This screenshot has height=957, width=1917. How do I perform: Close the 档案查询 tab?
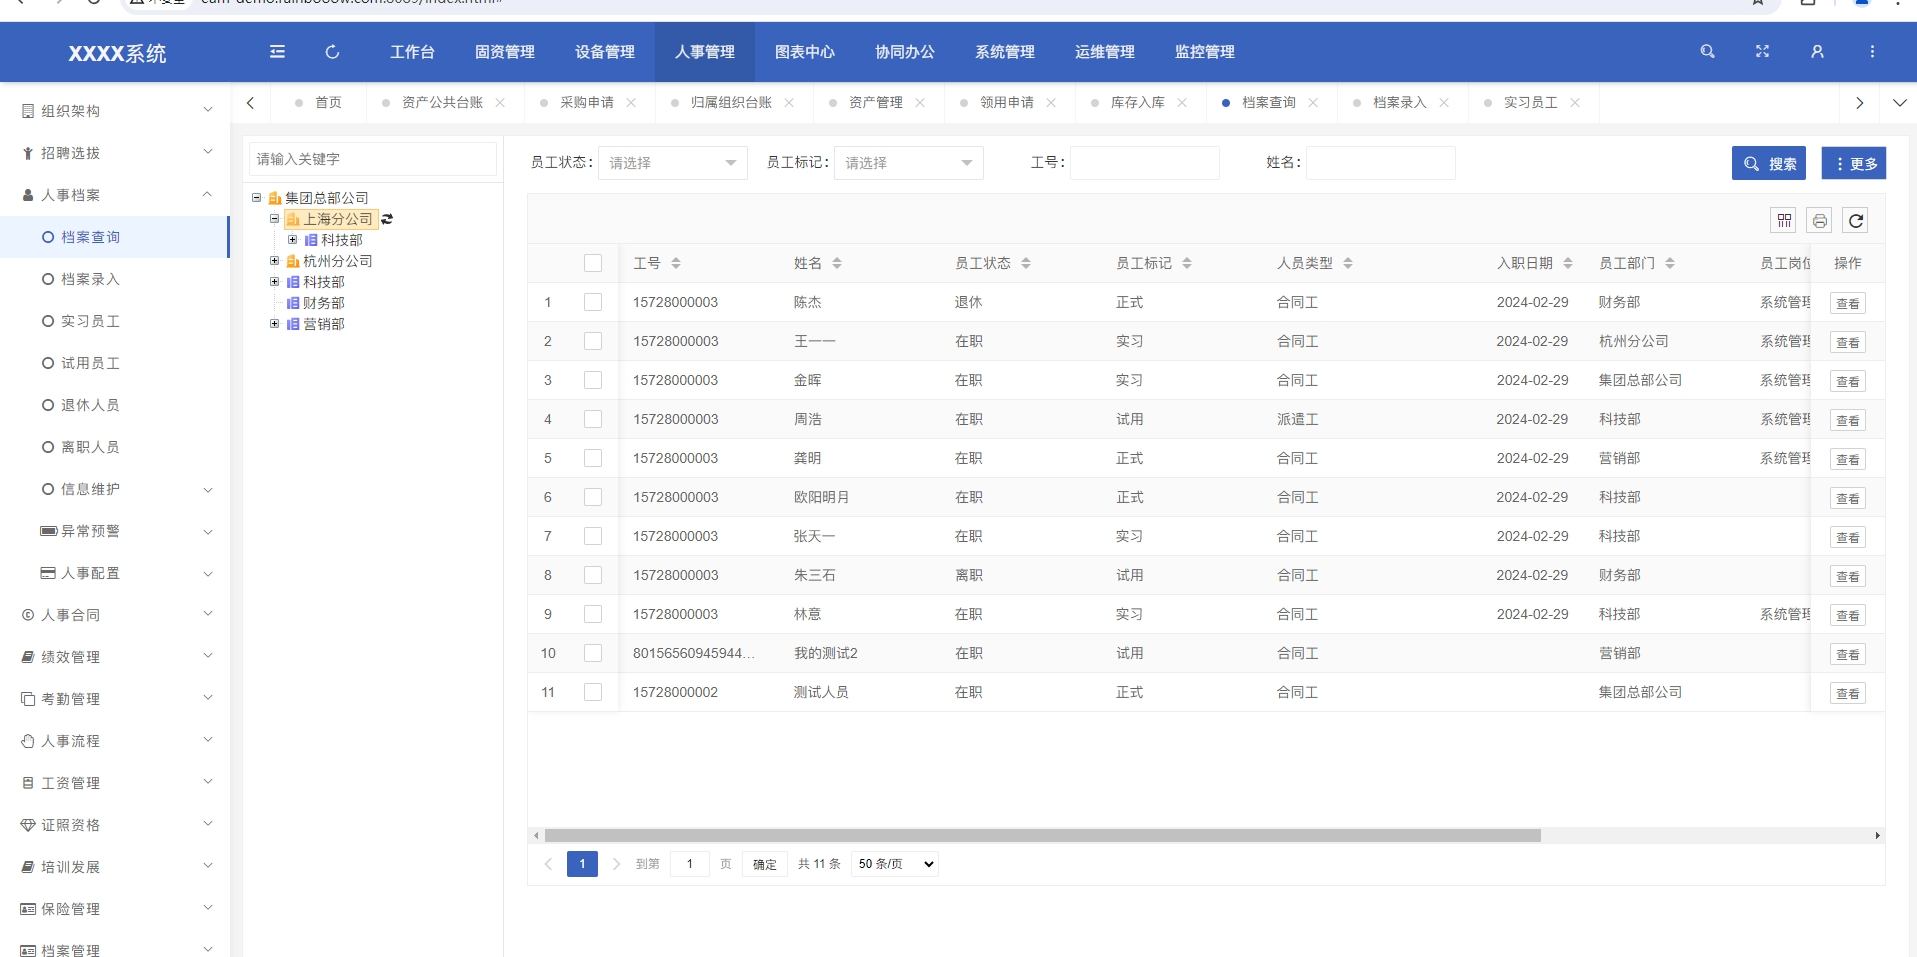(1313, 103)
